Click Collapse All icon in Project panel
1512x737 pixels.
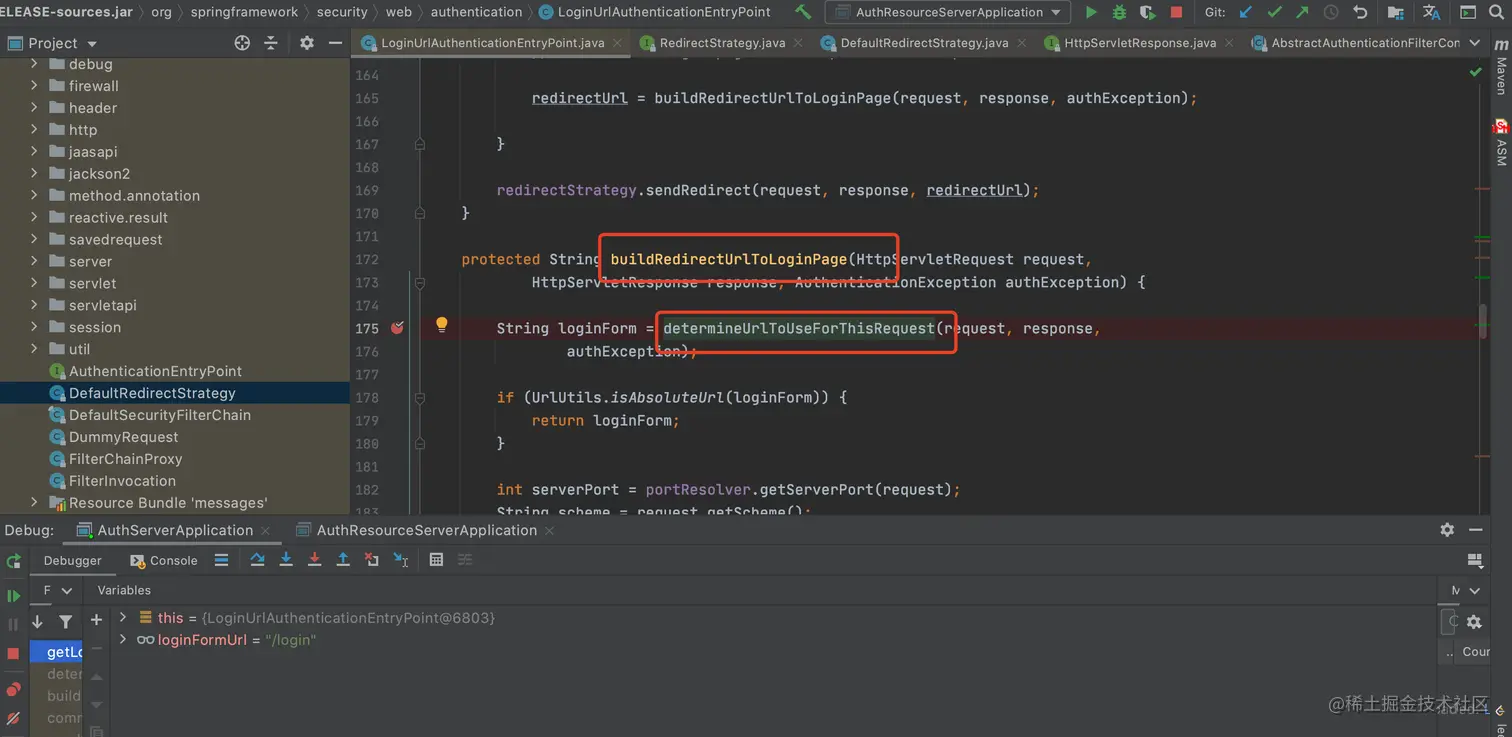coord(271,43)
